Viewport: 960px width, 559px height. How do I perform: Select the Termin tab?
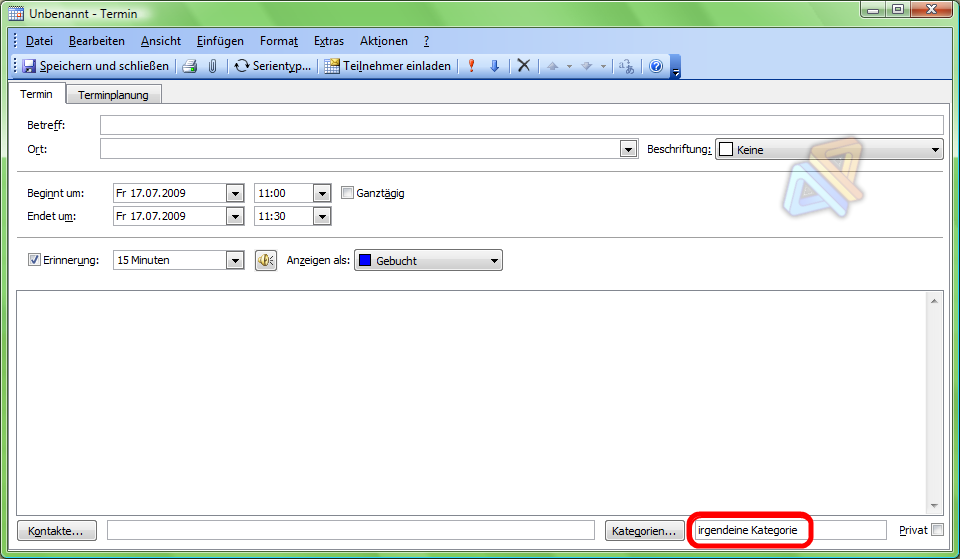tap(36, 94)
